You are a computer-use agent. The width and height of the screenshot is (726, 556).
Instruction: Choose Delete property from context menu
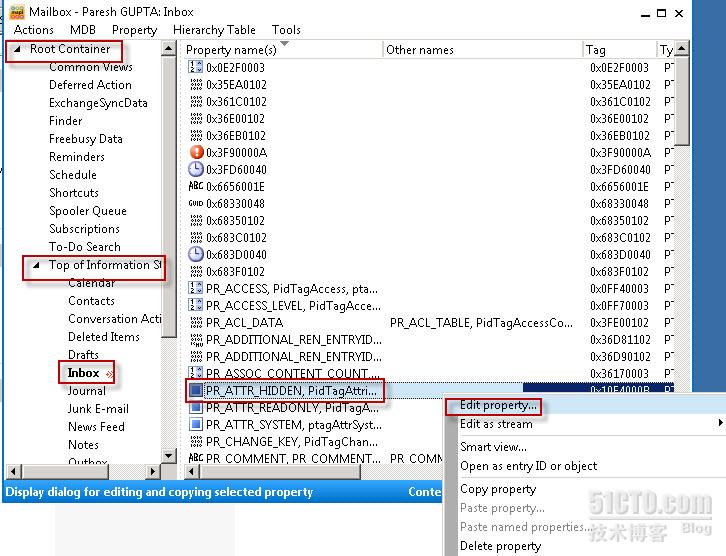(500, 546)
